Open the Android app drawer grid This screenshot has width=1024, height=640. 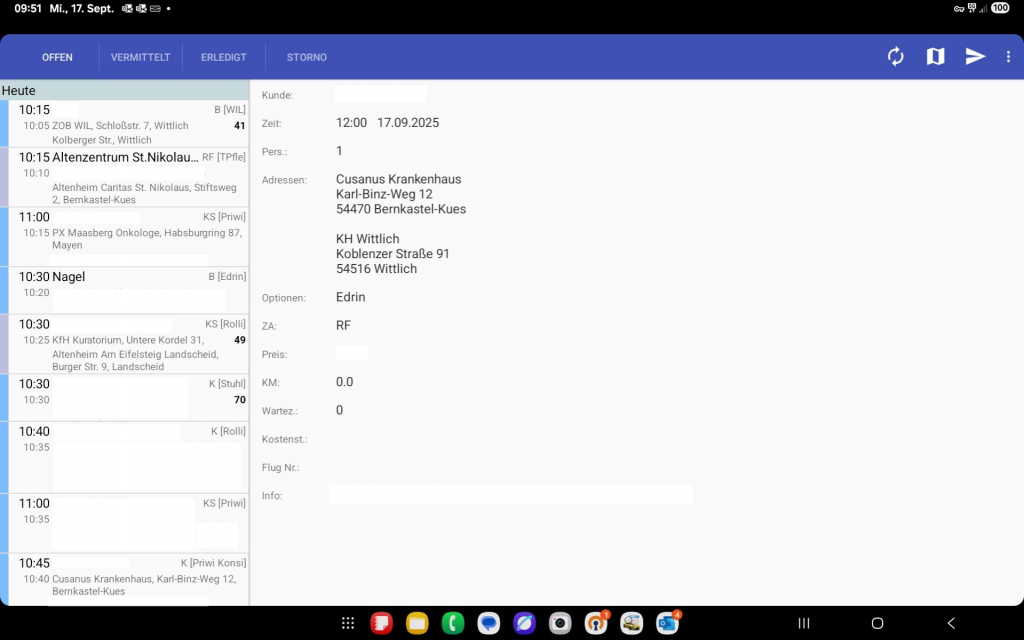click(347, 623)
